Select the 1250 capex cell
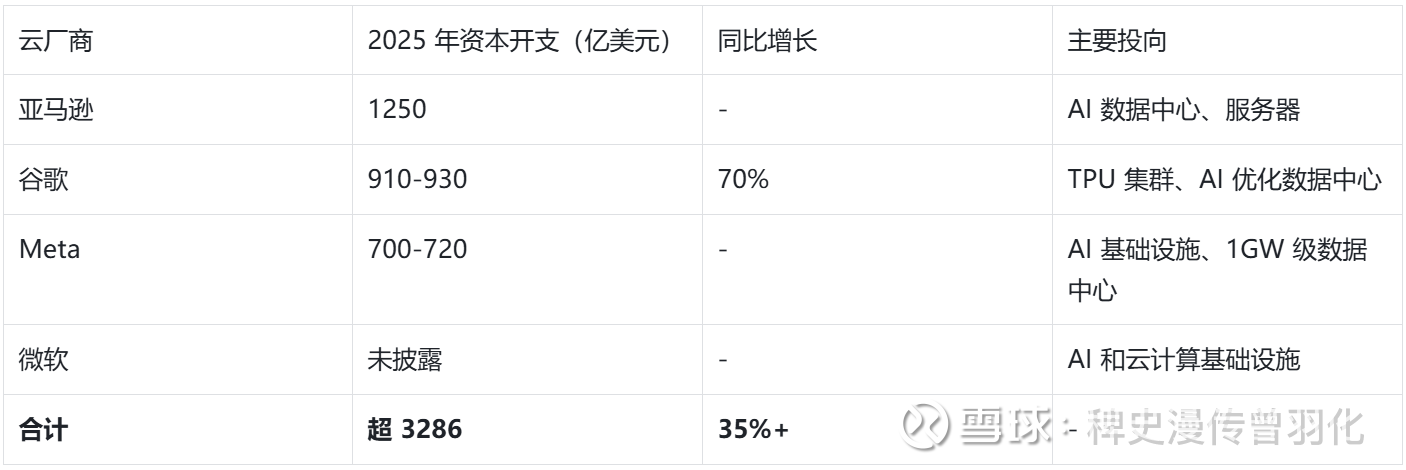The image size is (1406, 470). (x=396, y=110)
